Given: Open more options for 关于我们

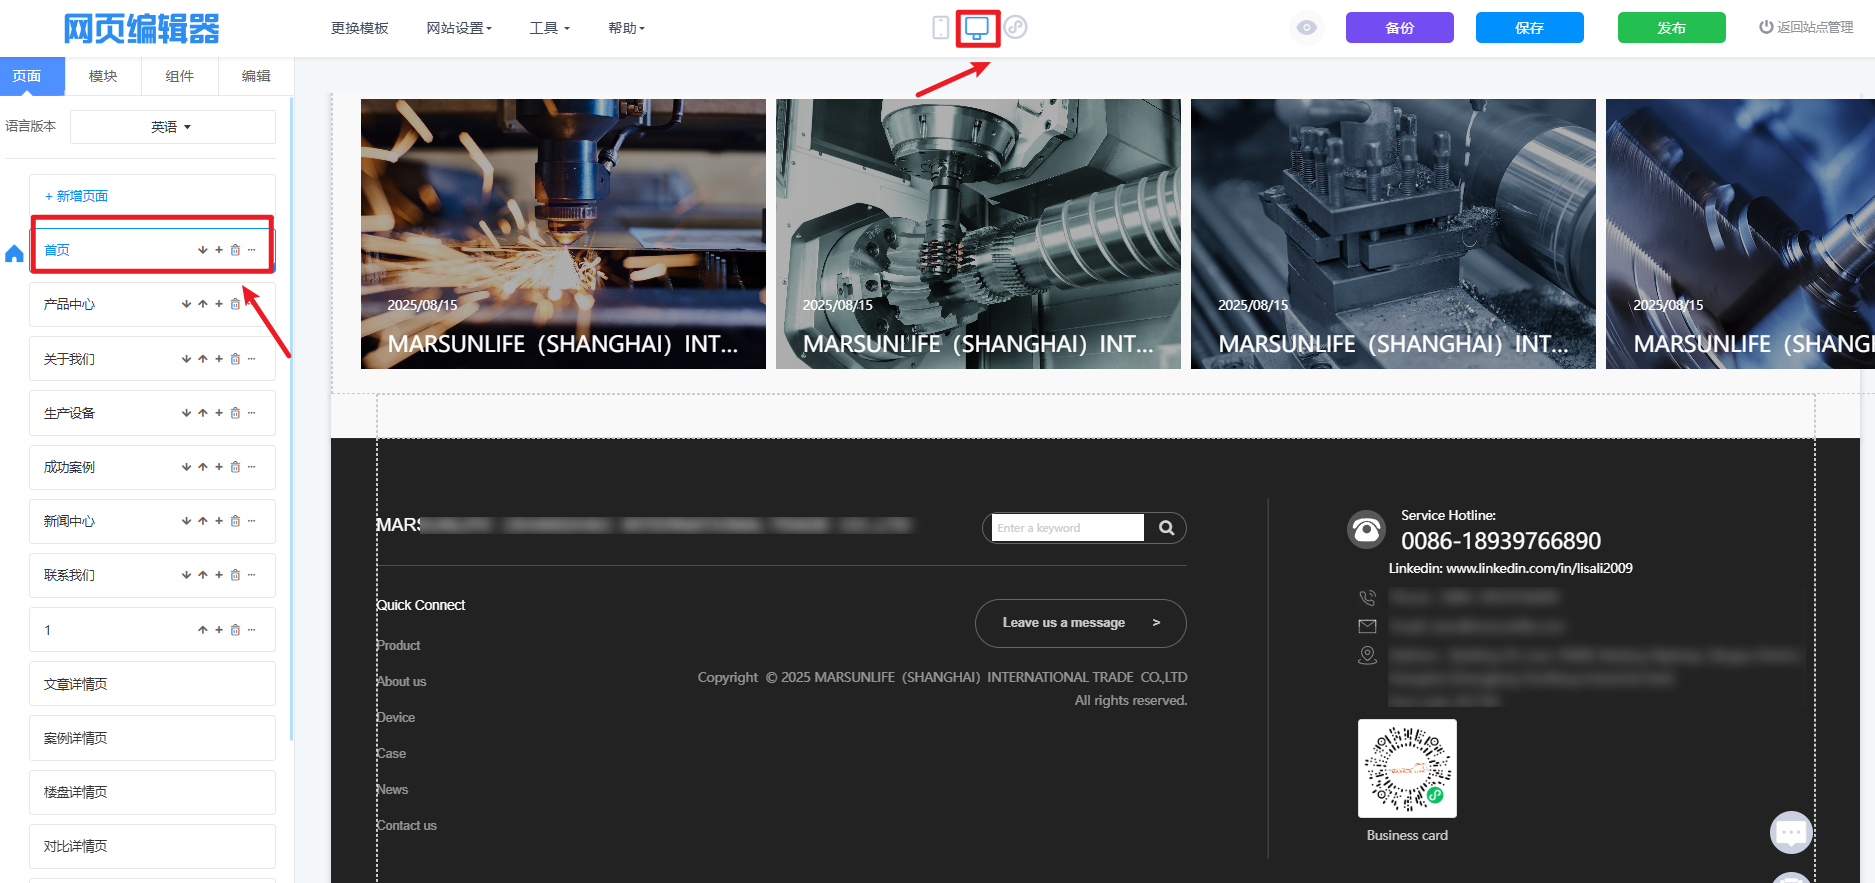Looking at the screenshot, I should 251,359.
